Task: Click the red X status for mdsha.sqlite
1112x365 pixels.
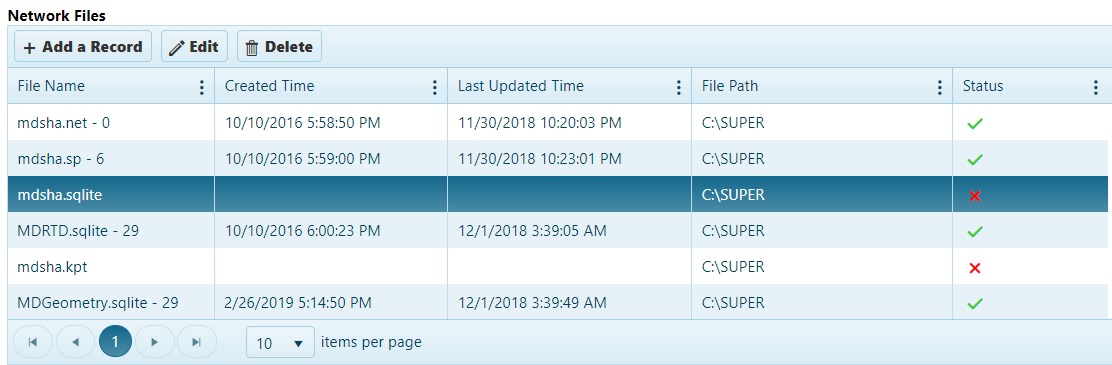Action: 974,196
